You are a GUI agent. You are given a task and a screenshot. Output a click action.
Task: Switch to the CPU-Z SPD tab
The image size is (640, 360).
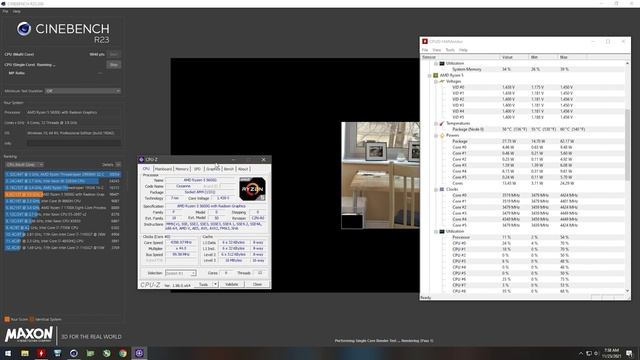pos(198,169)
